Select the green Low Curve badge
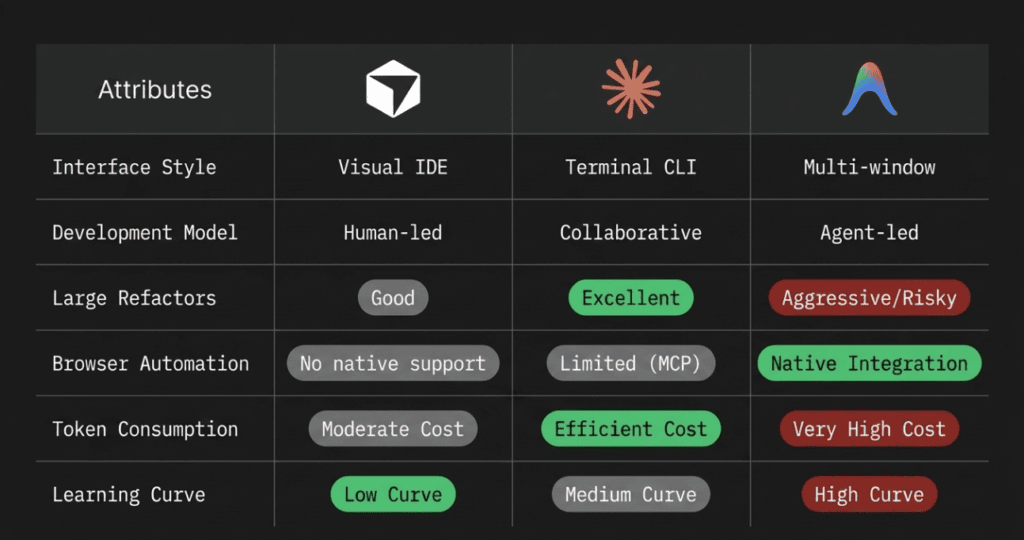1024x540 pixels. [393, 494]
